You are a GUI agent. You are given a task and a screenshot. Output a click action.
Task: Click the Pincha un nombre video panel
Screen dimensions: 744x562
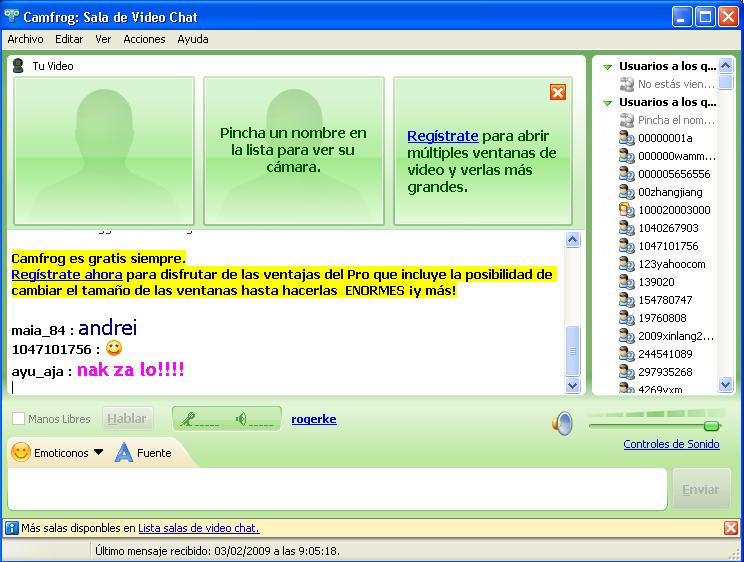[294, 150]
